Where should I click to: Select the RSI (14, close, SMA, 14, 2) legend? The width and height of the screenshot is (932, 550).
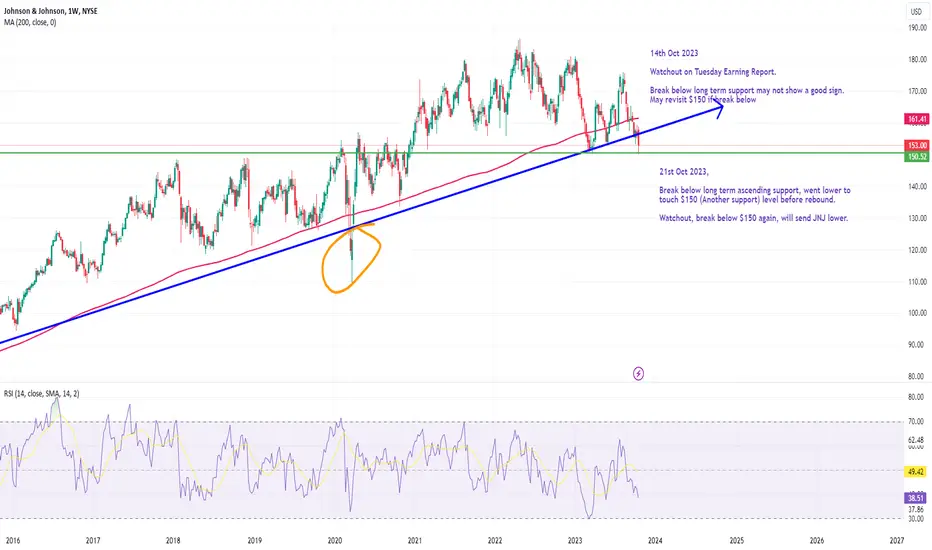point(42,394)
